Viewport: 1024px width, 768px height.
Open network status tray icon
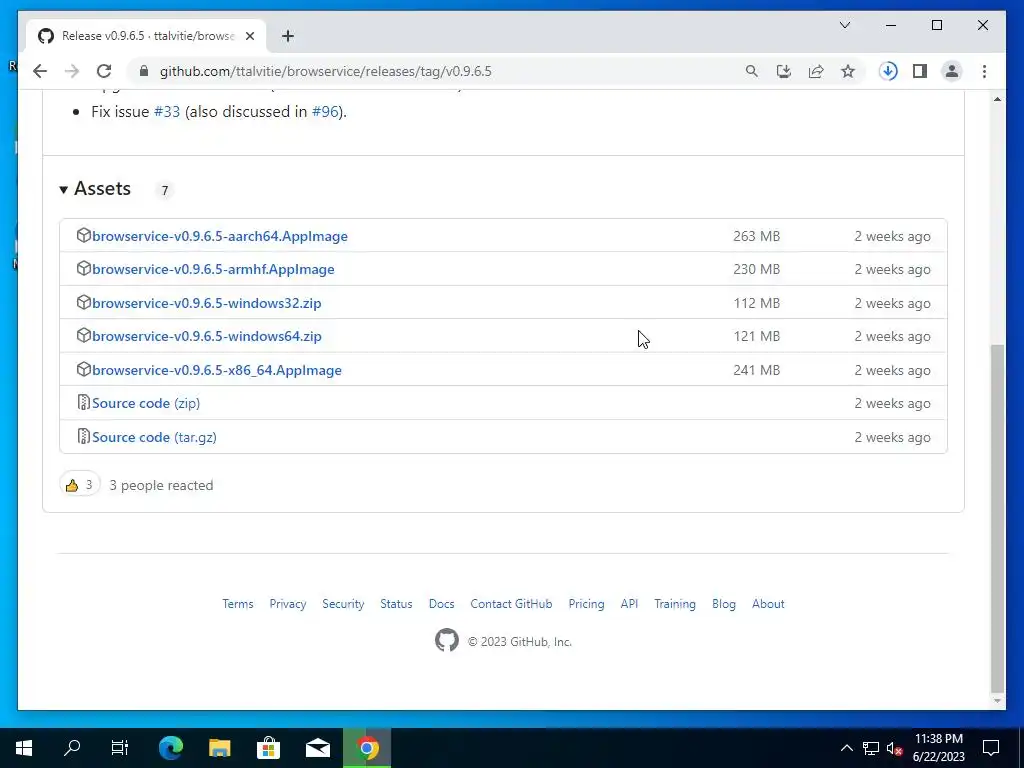click(871, 748)
